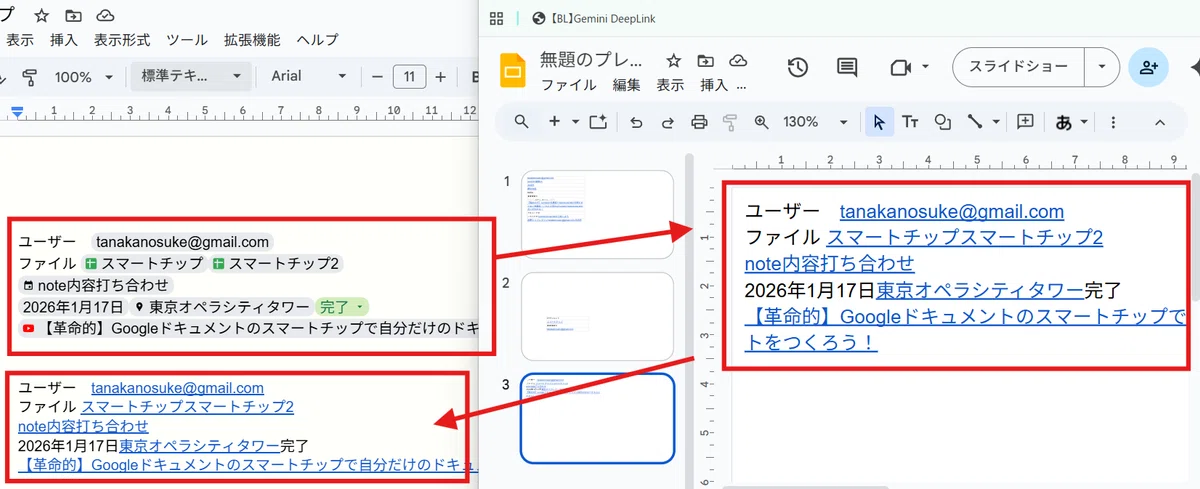1200x489 pixels.
Task: Click the note内容打ち合わせ calendar chip in Docs
Action: [95, 285]
